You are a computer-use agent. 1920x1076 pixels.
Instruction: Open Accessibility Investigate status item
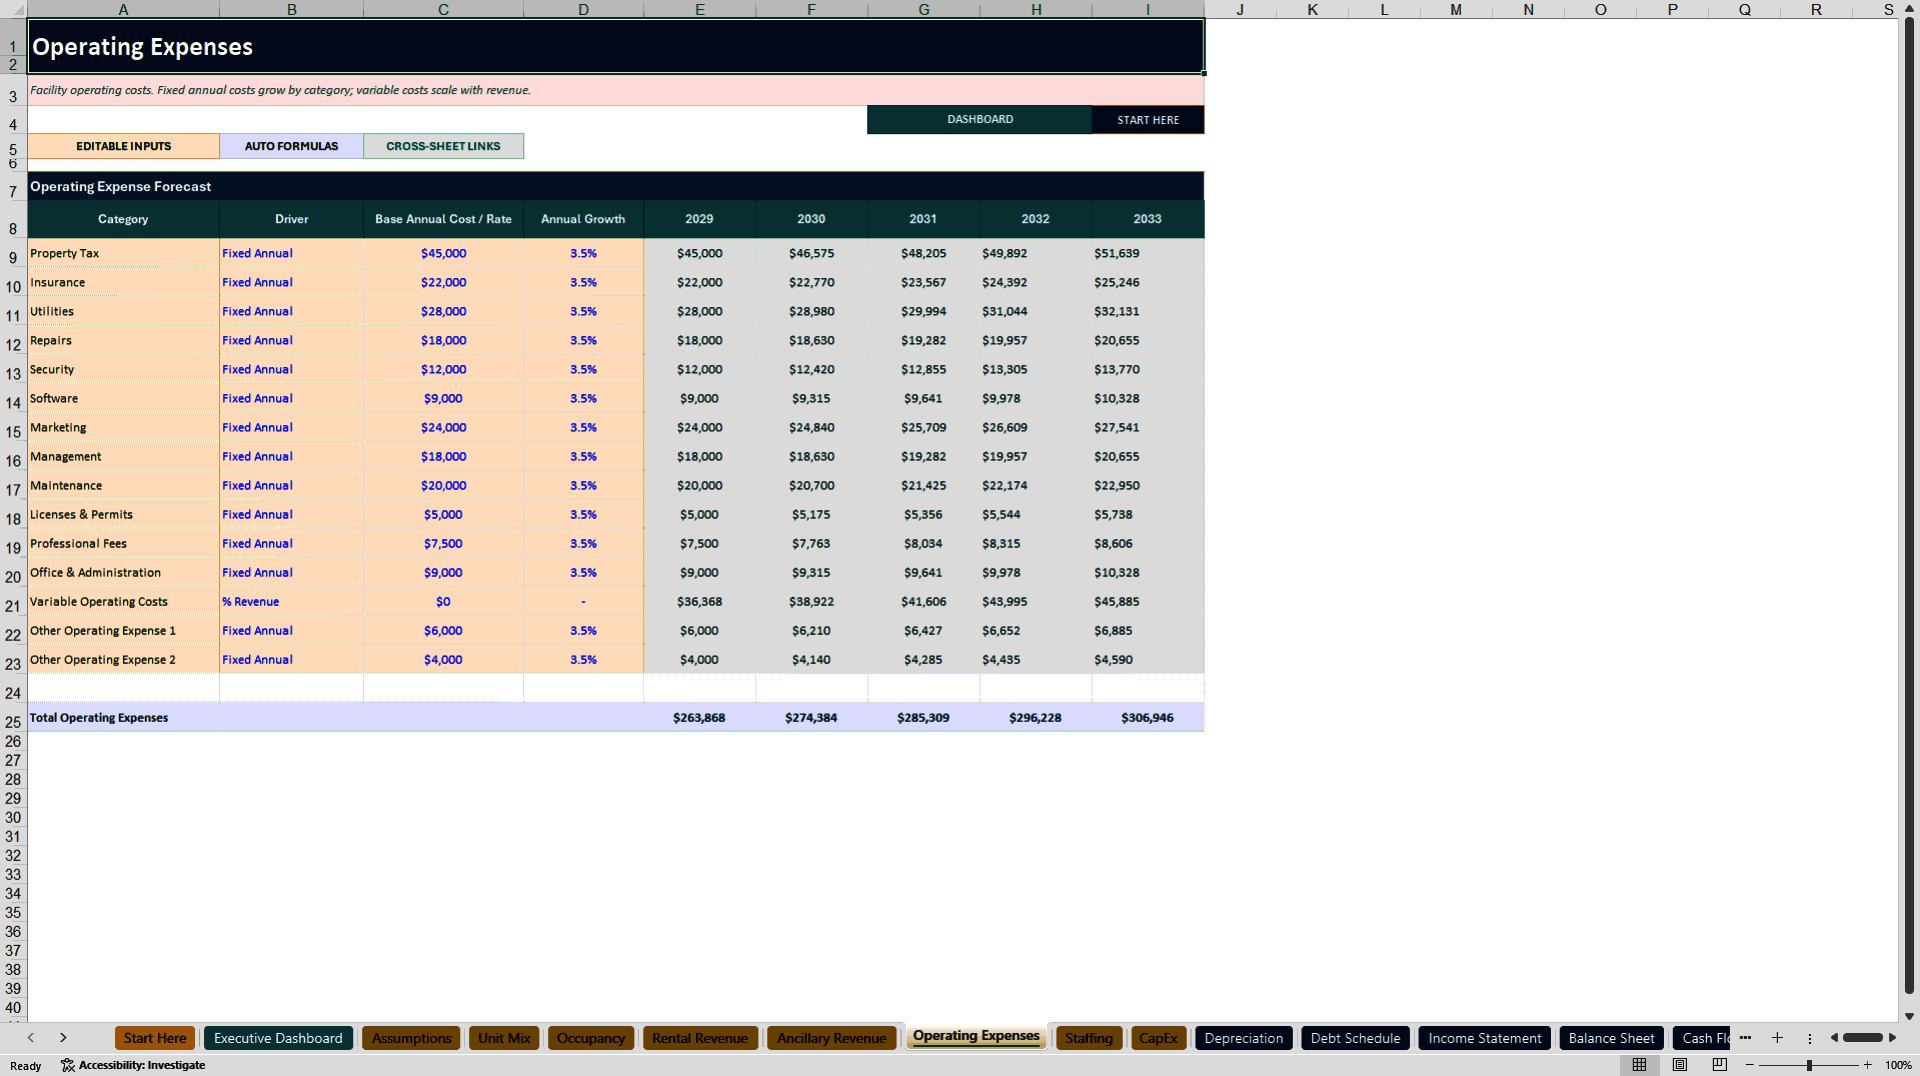tap(133, 1065)
